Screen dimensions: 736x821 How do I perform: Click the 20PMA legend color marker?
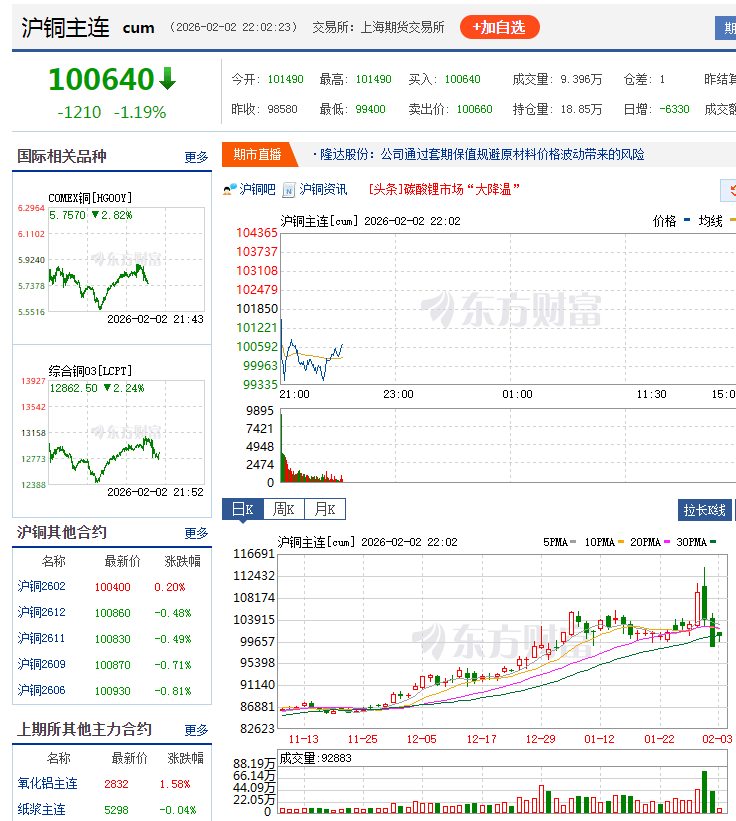667,542
